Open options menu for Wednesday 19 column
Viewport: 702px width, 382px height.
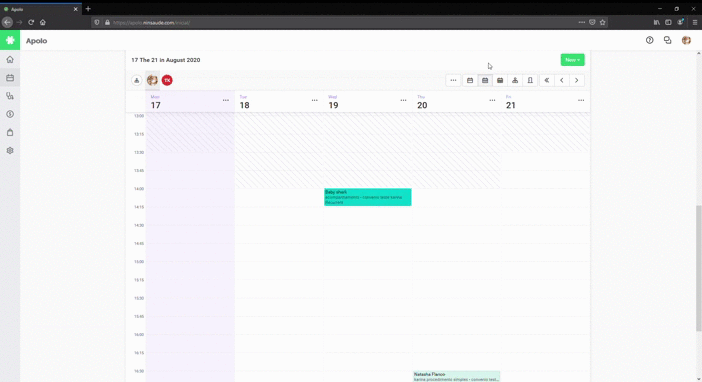[x=403, y=100]
